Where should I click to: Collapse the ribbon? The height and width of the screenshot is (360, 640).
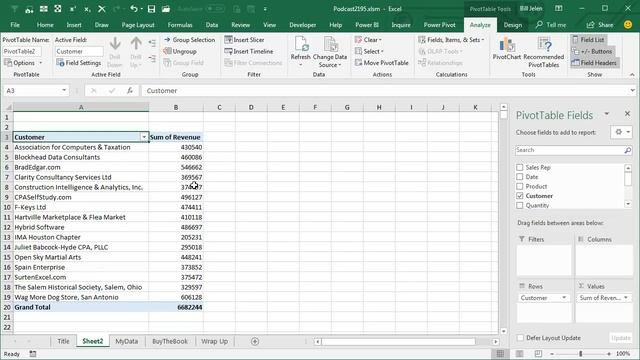point(632,75)
